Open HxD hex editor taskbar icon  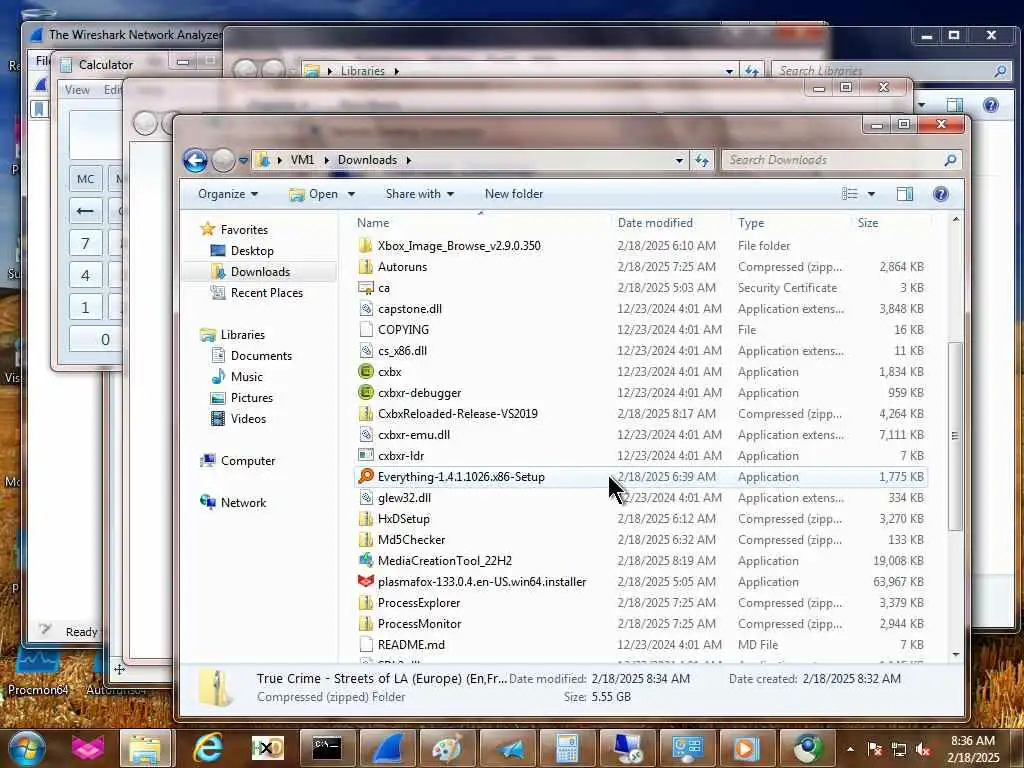click(x=267, y=748)
